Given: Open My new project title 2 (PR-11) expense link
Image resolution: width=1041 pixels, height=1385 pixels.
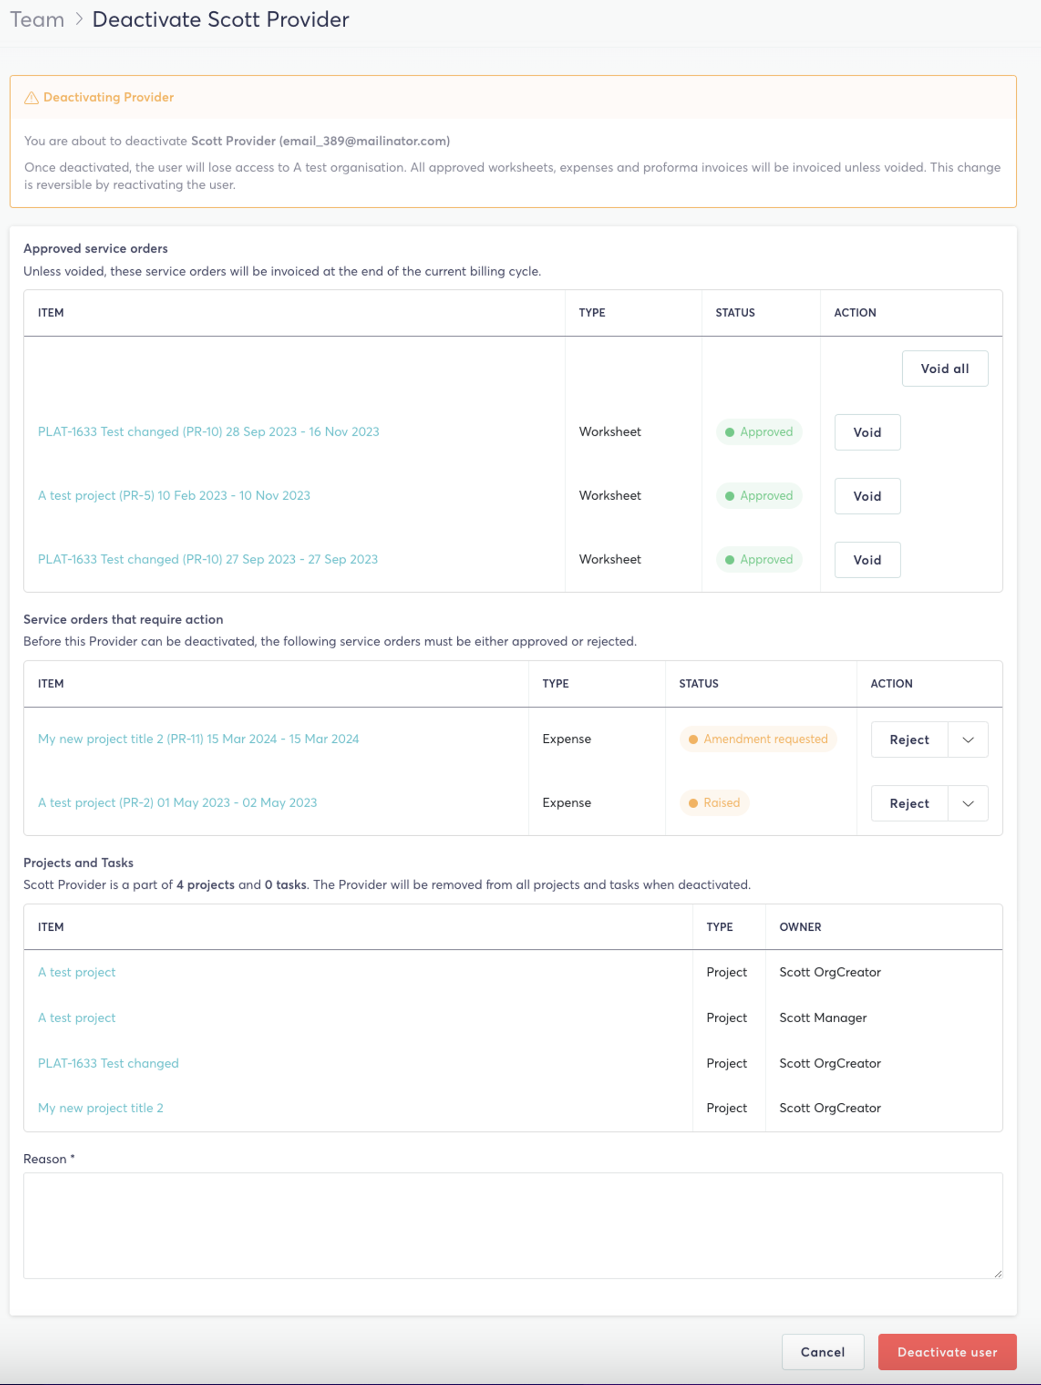Looking at the screenshot, I should (198, 739).
